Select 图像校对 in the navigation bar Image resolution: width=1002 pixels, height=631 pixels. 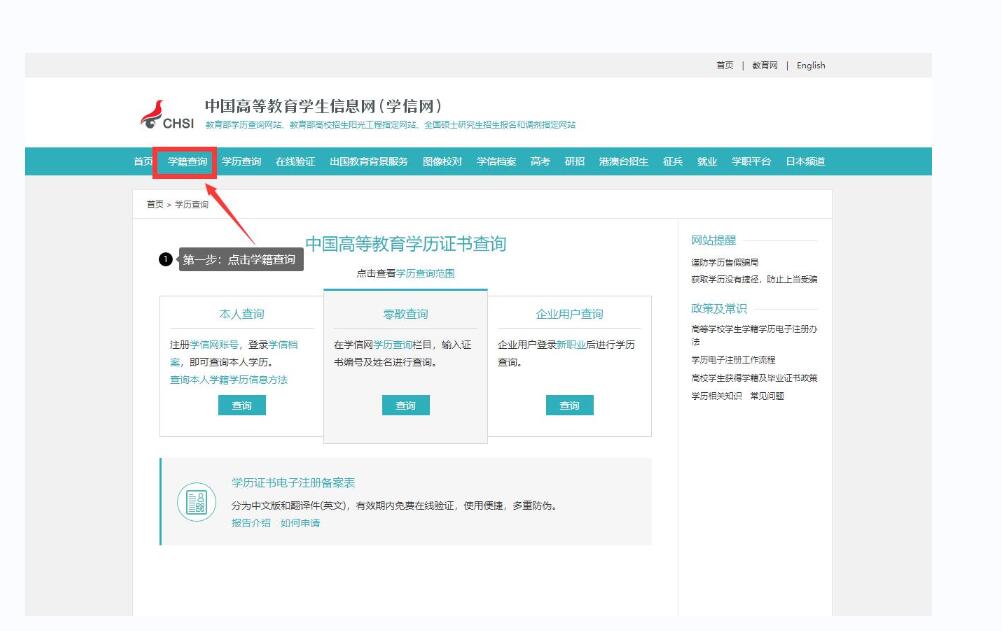pos(442,161)
